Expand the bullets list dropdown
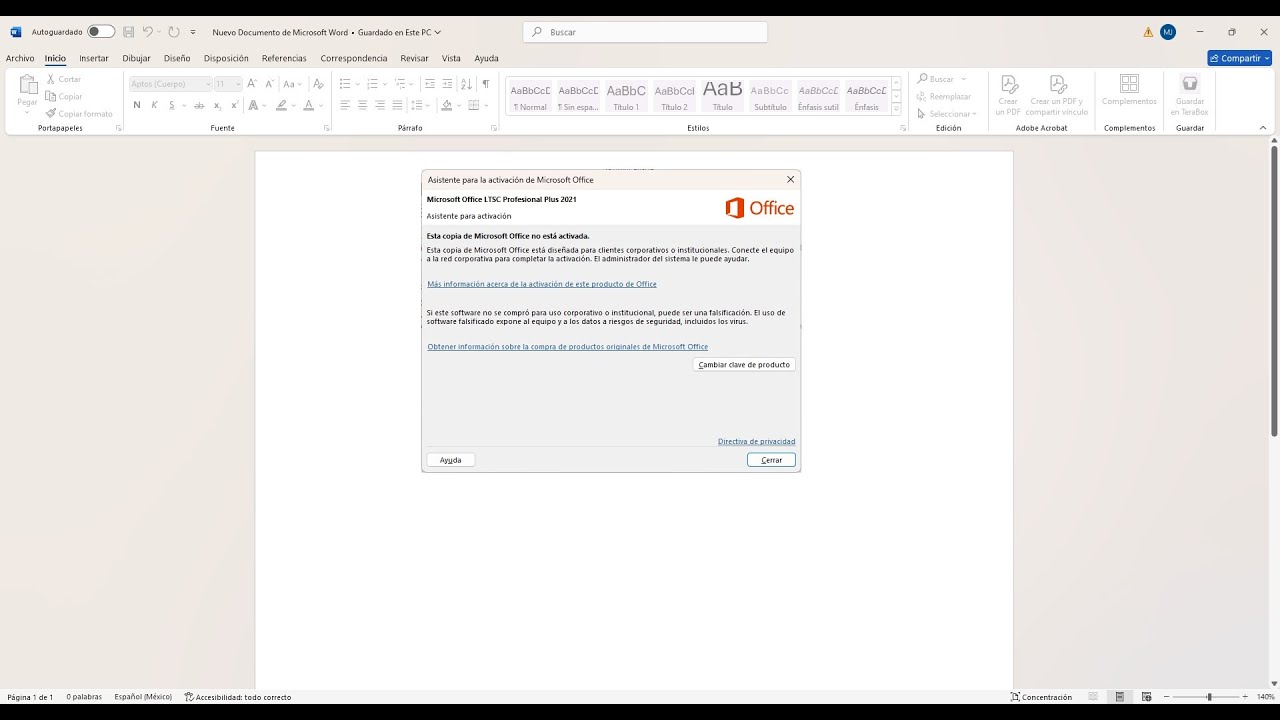Screen dimensions: 1280x720 tap(358, 84)
